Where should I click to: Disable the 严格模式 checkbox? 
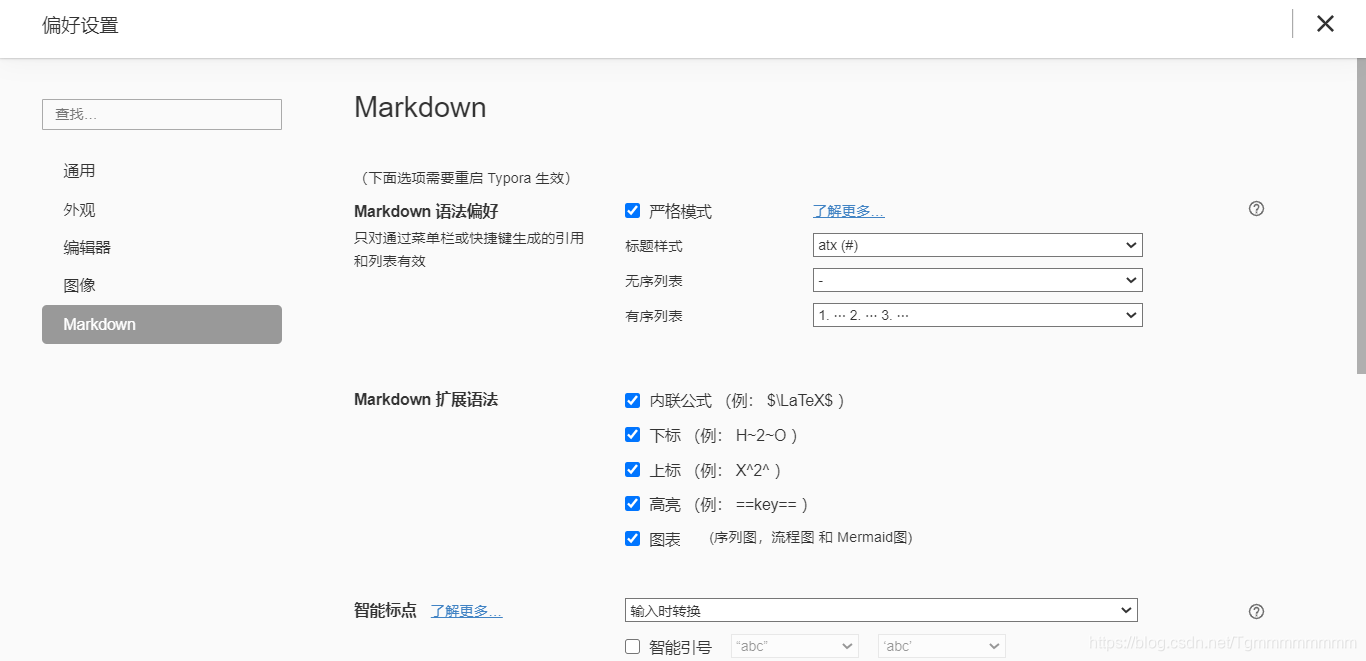[x=632, y=210]
